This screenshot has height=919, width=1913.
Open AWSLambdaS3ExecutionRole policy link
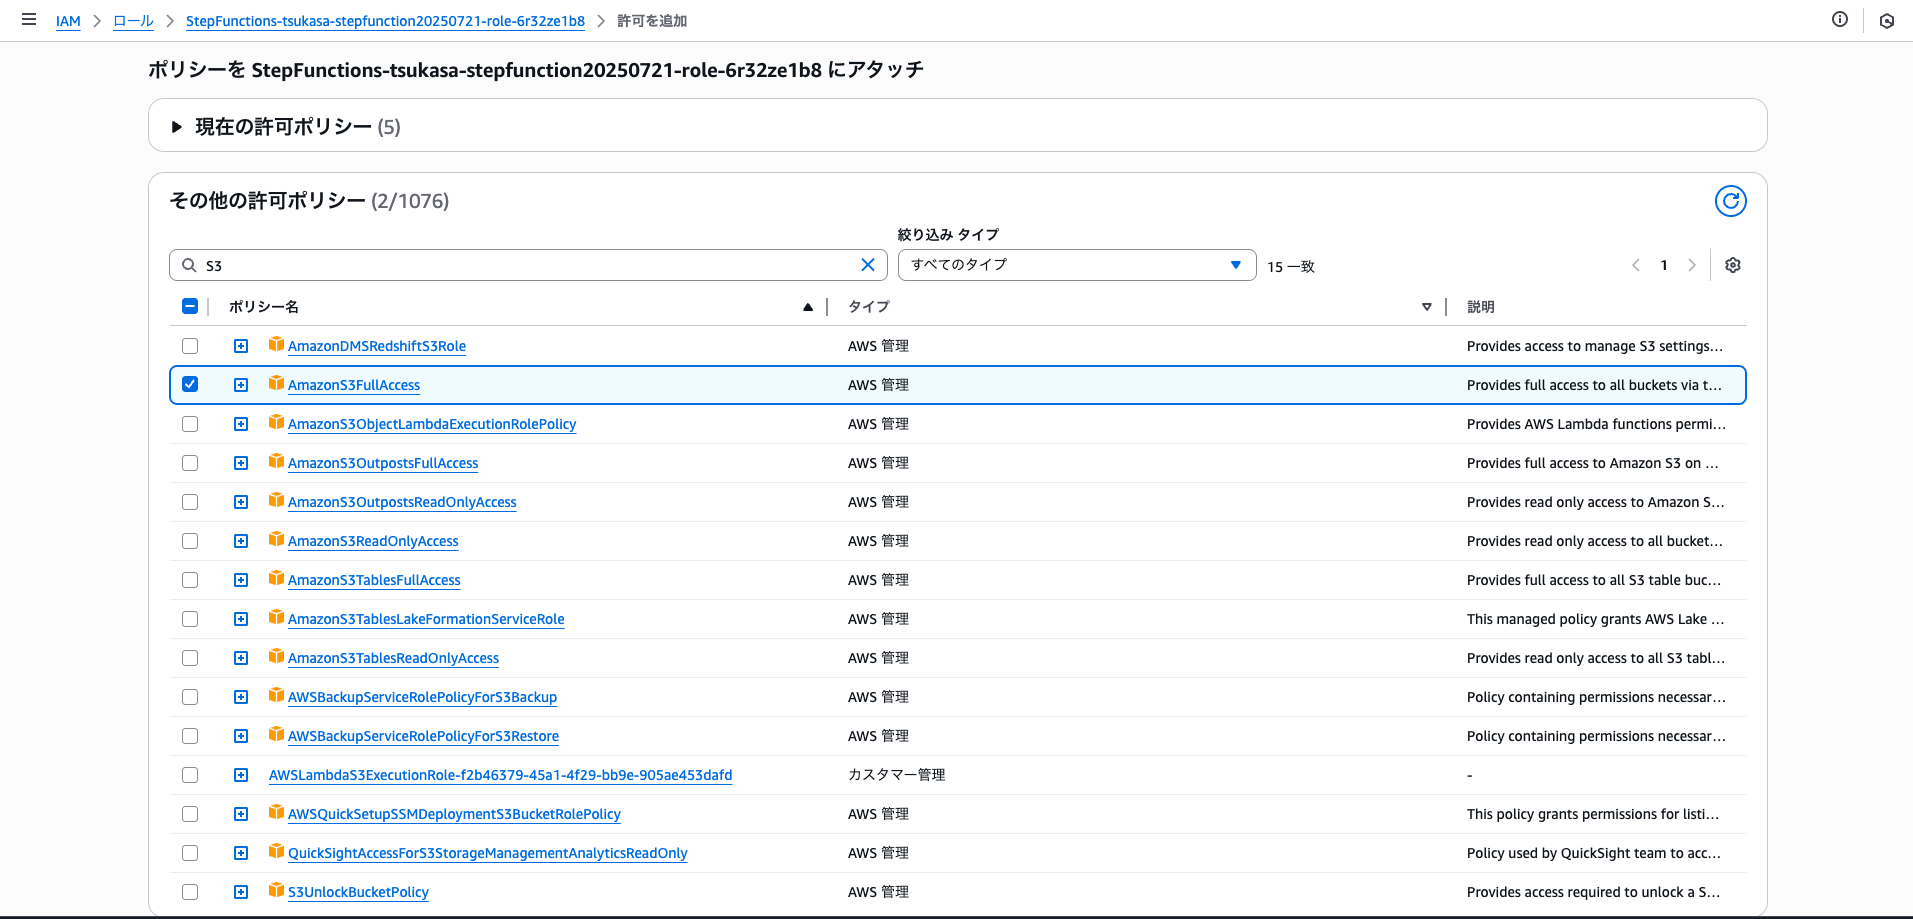[x=500, y=775]
